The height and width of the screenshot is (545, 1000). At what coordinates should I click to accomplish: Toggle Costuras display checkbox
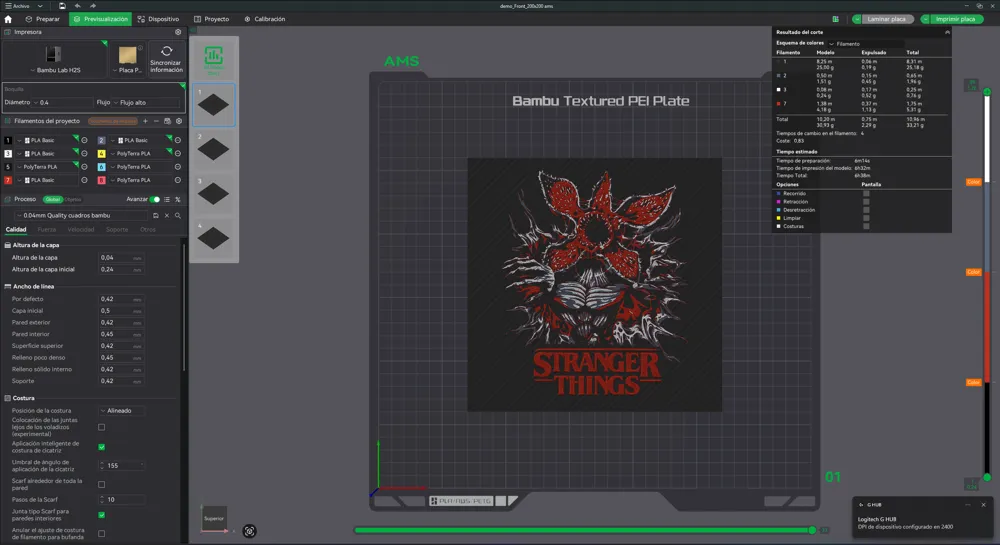(866, 226)
